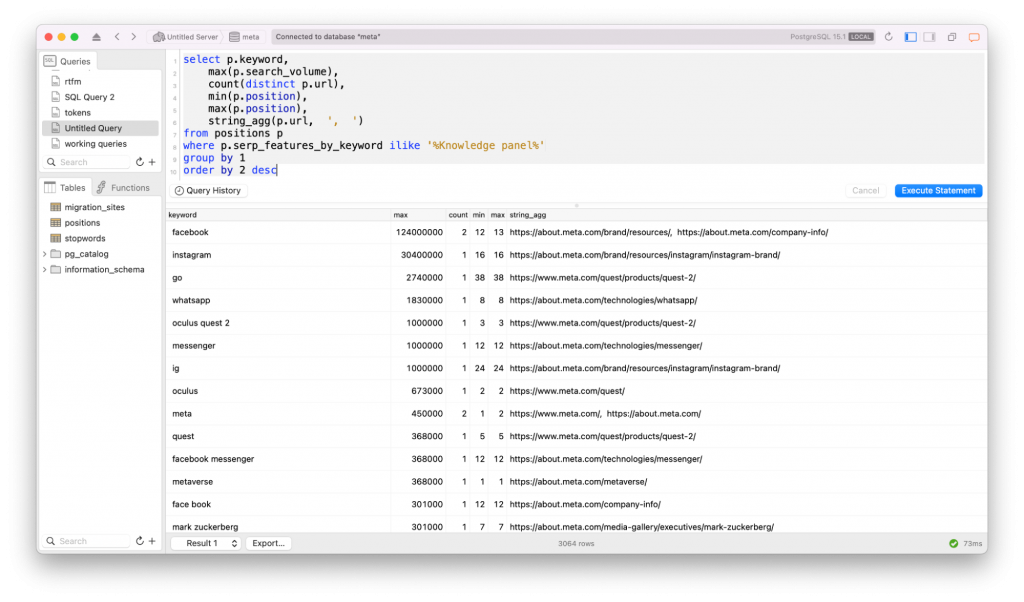Go back with the left arrow

coord(117,37)
